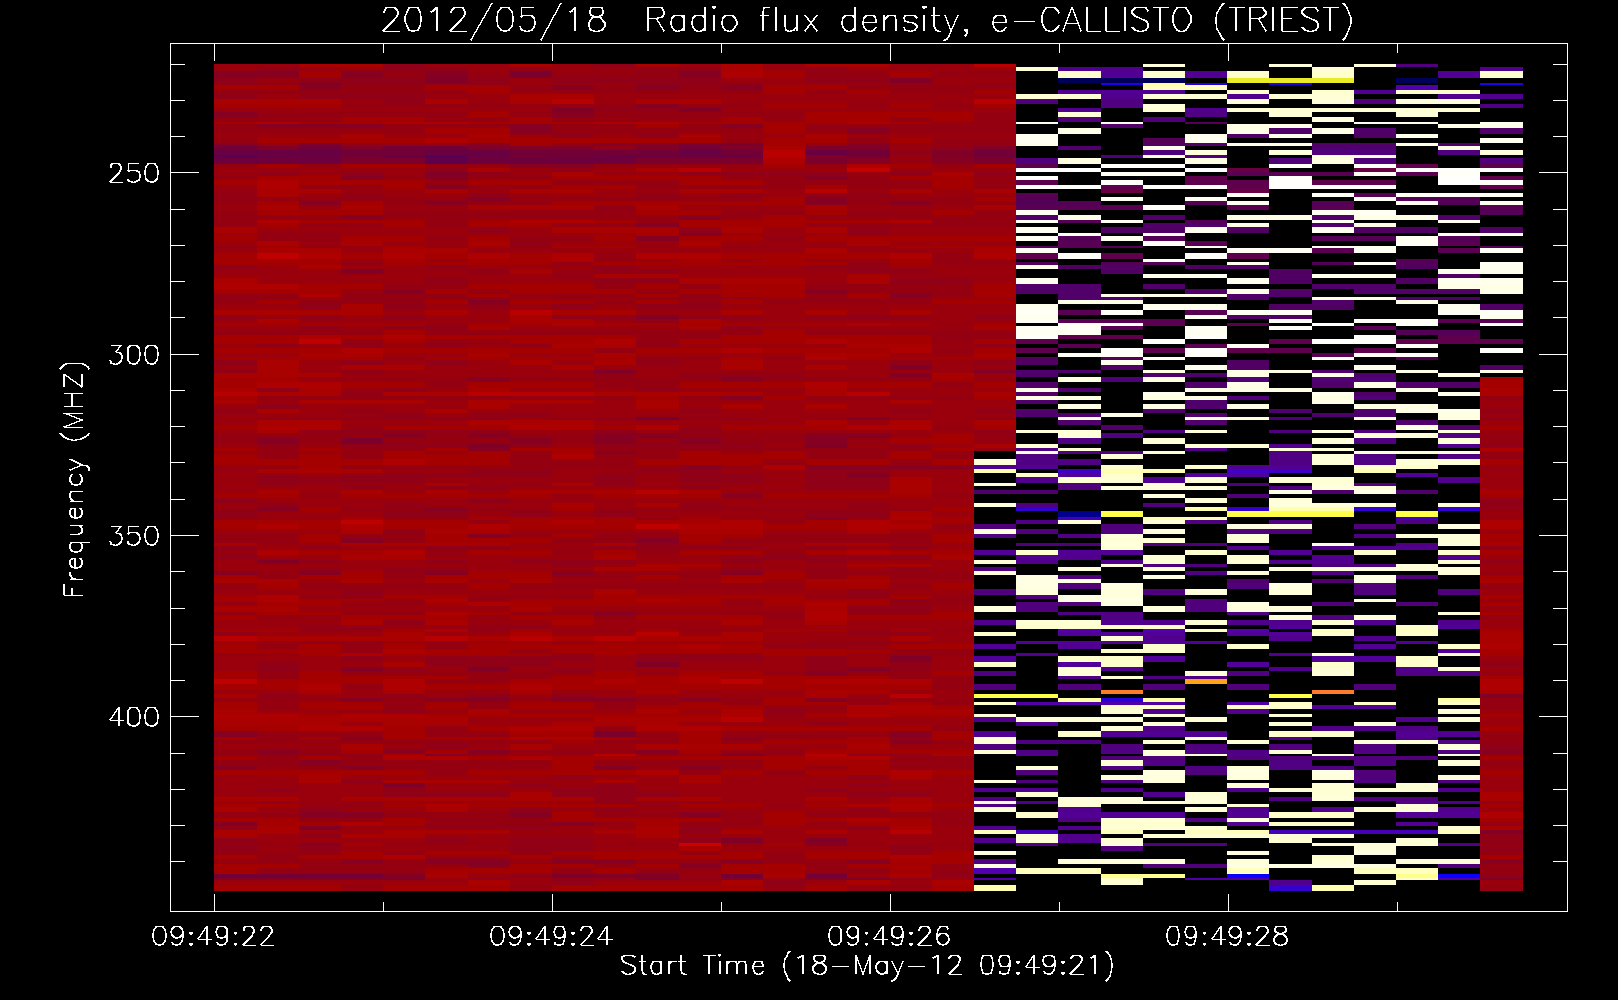This screenshot has height=1000, width=1618.
Task: Select the 'e-CALLISTO (TRIEST)' title text
Action: pos(1171,21)
